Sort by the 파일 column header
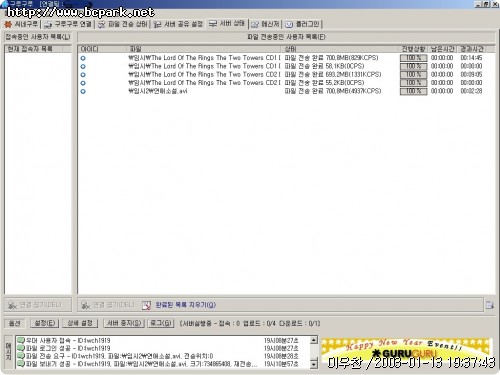 coord(204,49)
